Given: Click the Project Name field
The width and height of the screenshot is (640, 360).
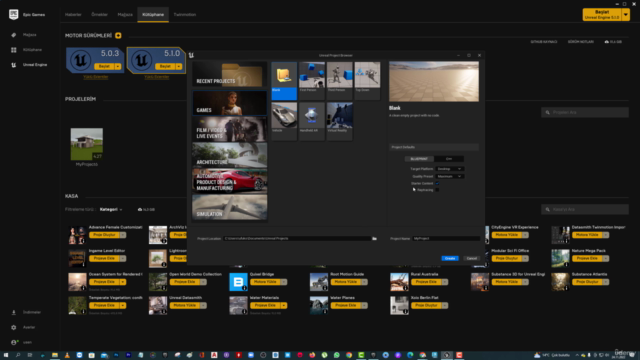Looking at the screenshot, I should 446,238.
